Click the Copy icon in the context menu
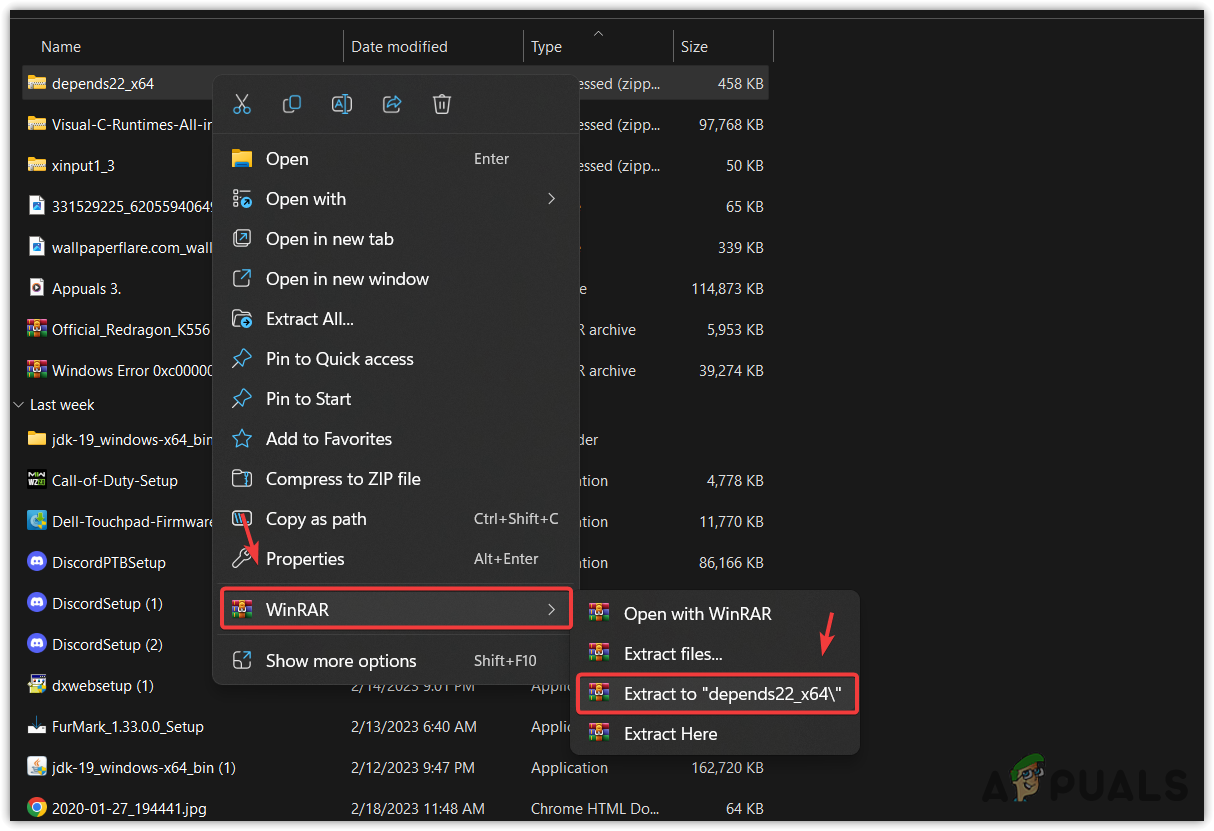 pos(291,103)
